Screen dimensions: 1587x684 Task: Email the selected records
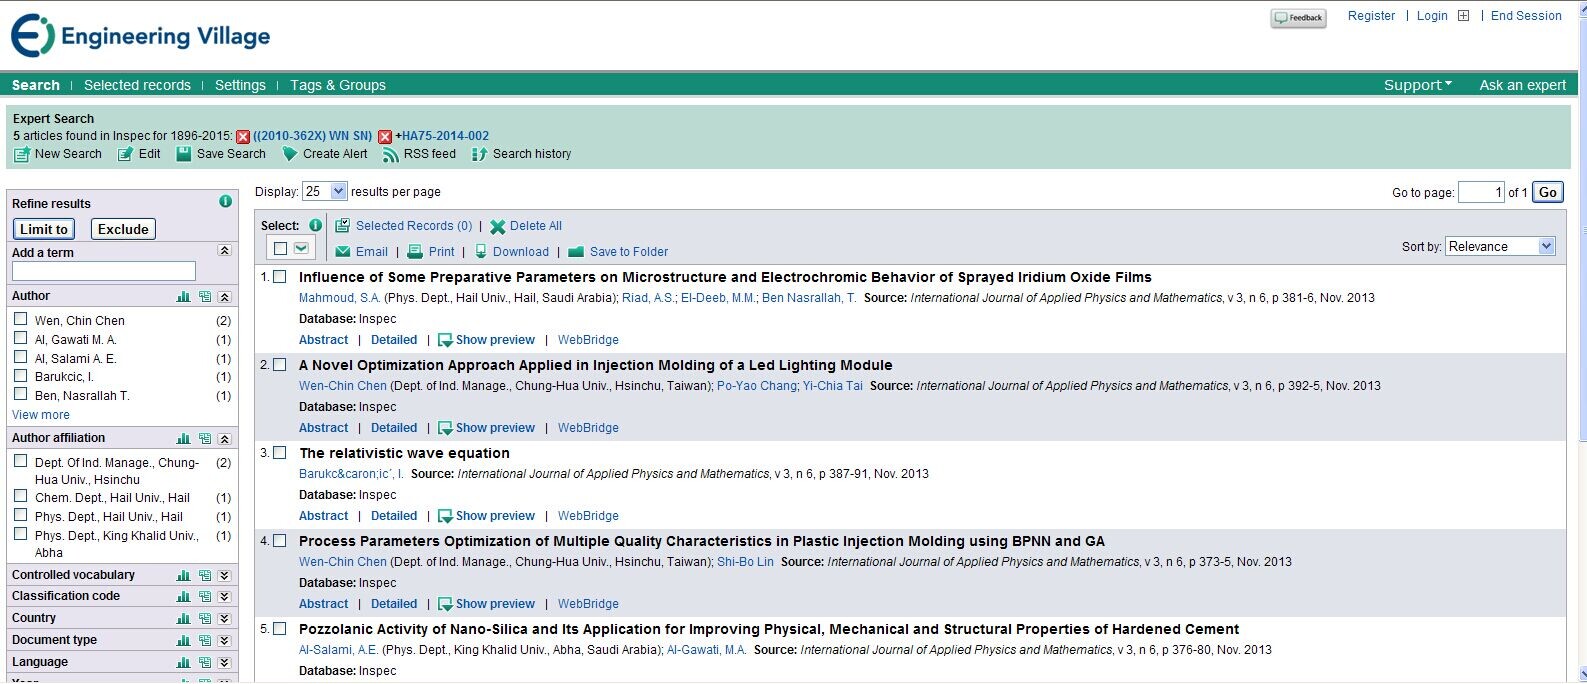point(361,252)
